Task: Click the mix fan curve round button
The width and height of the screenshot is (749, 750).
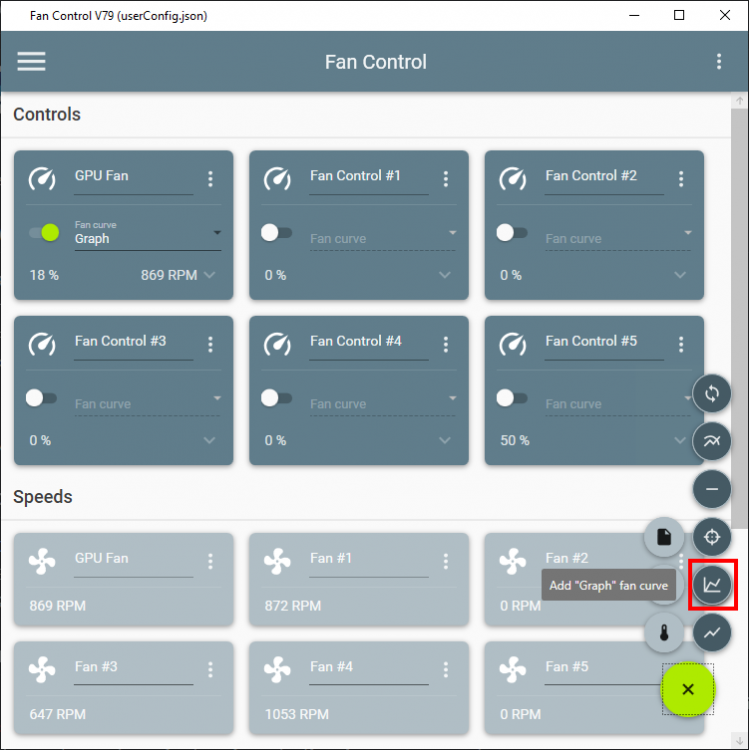Action: (712, 441)
